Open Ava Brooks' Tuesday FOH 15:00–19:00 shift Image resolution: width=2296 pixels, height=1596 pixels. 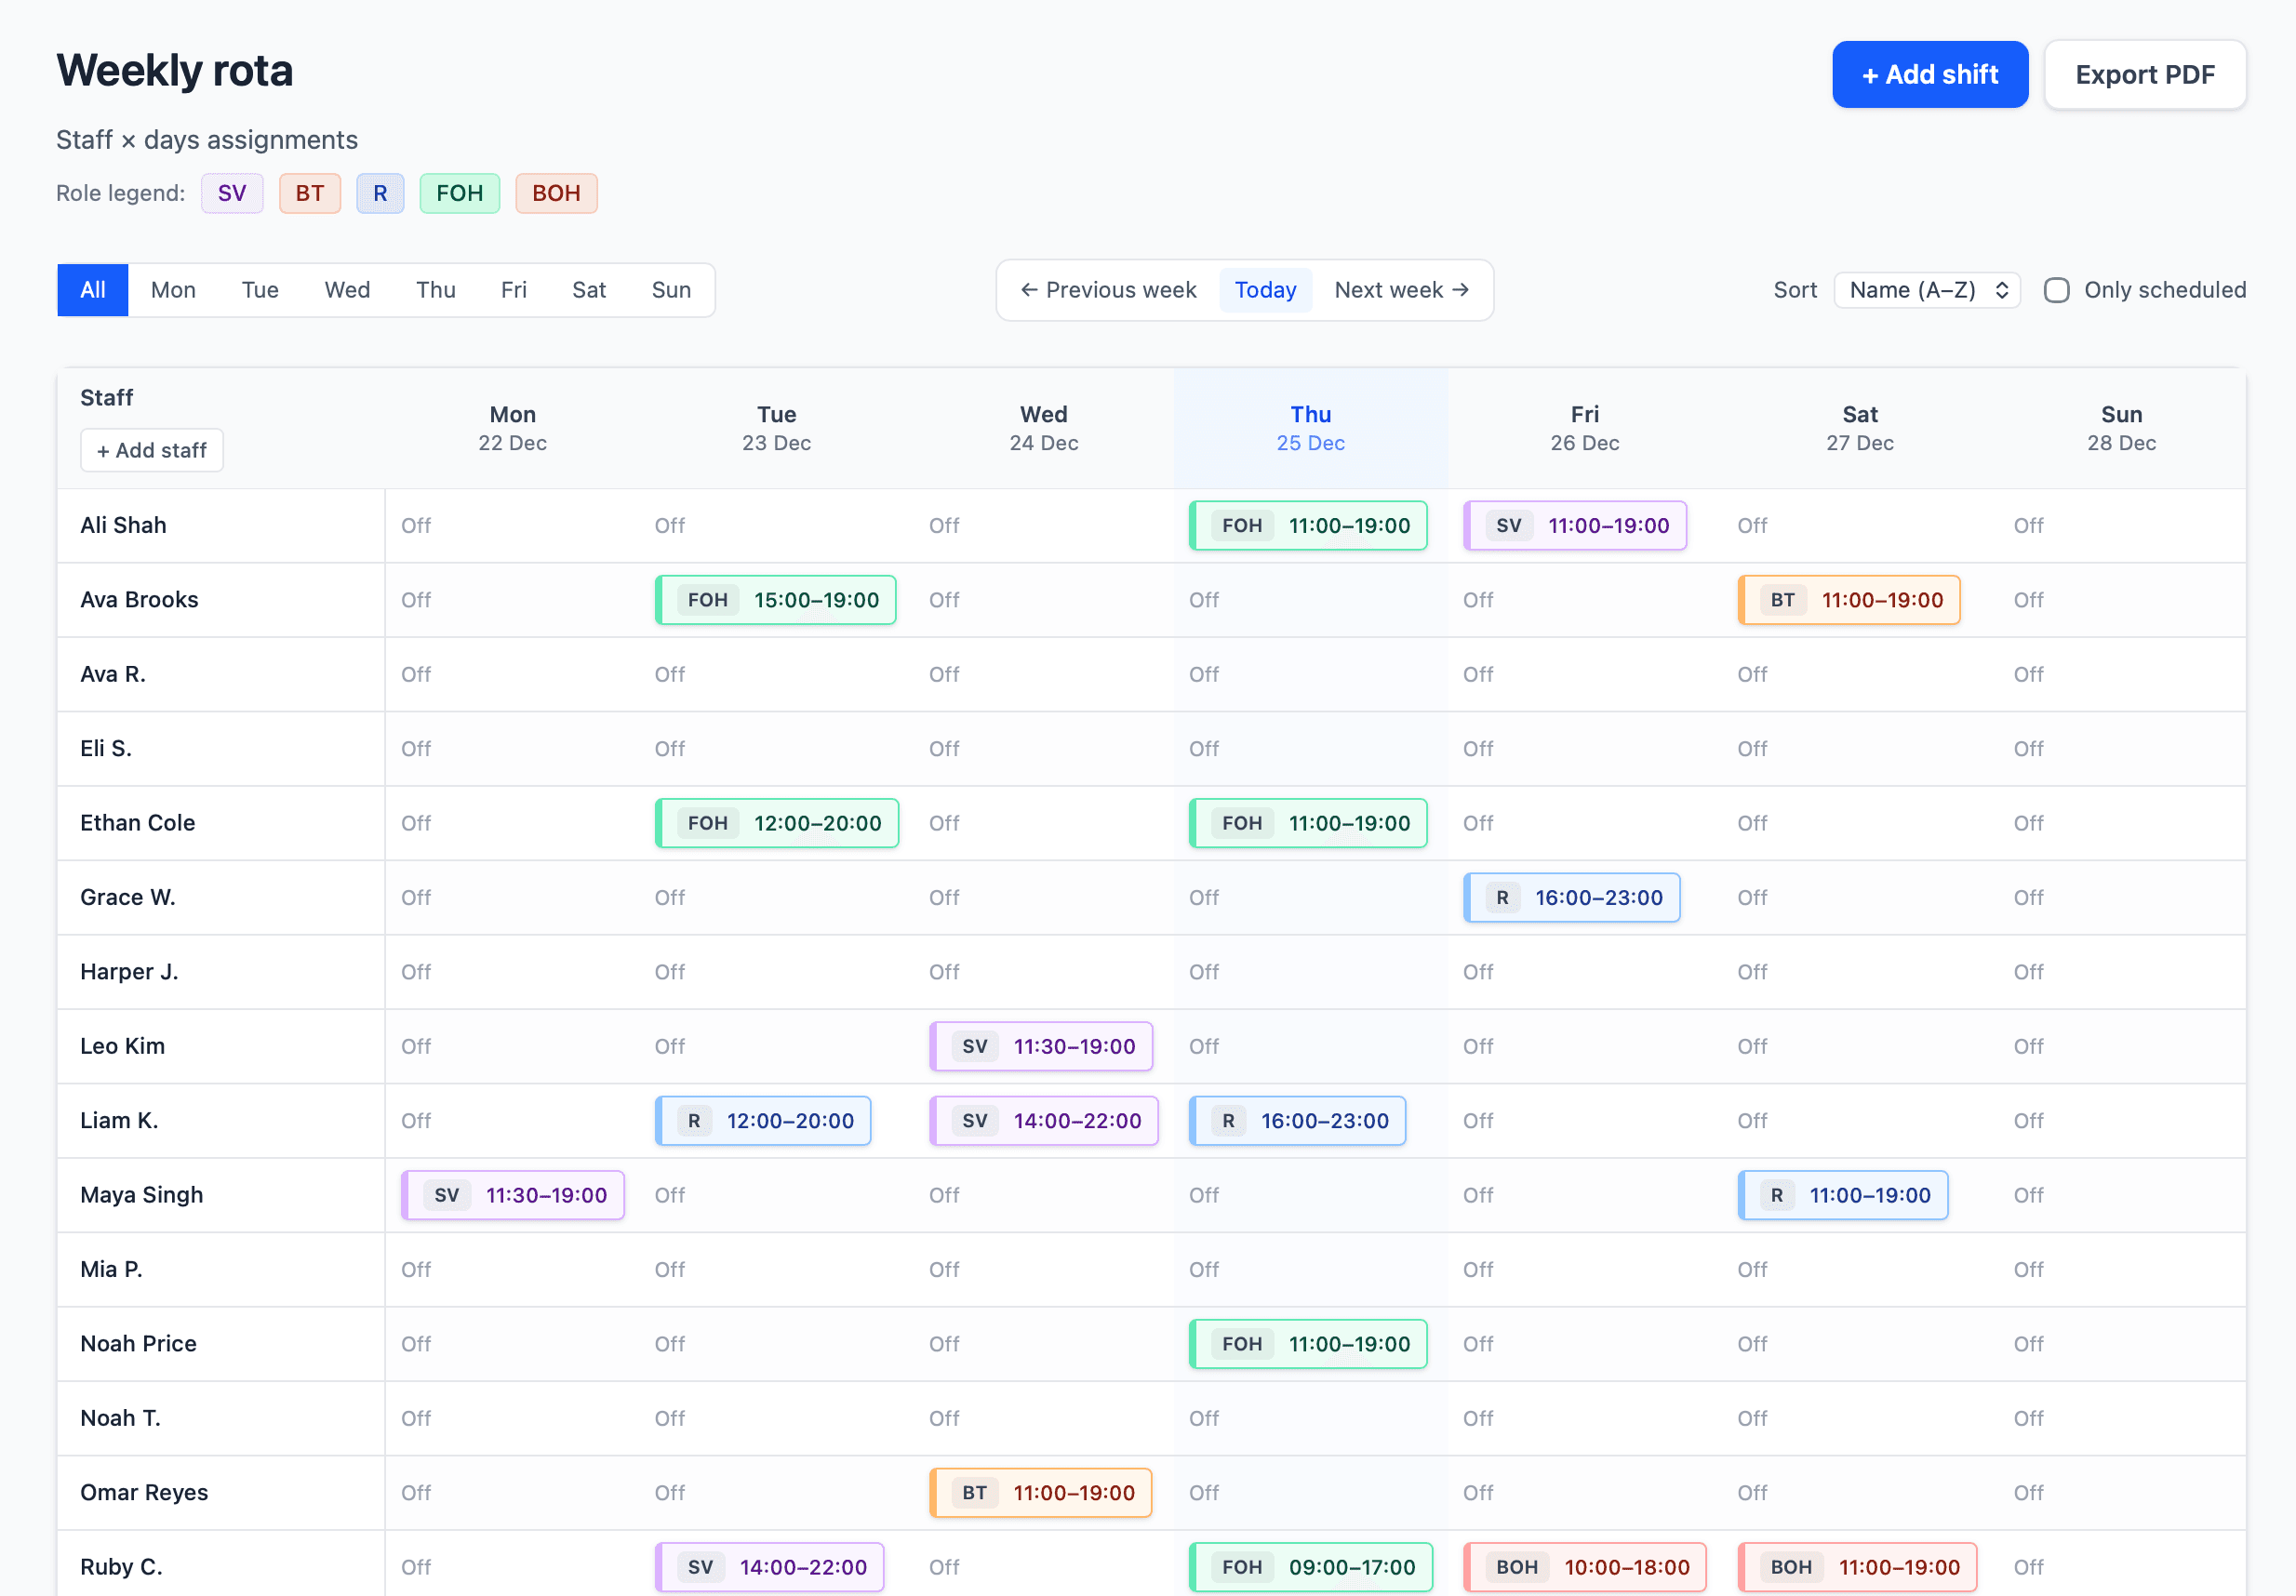pyautogui.click(x=776, y=600)
